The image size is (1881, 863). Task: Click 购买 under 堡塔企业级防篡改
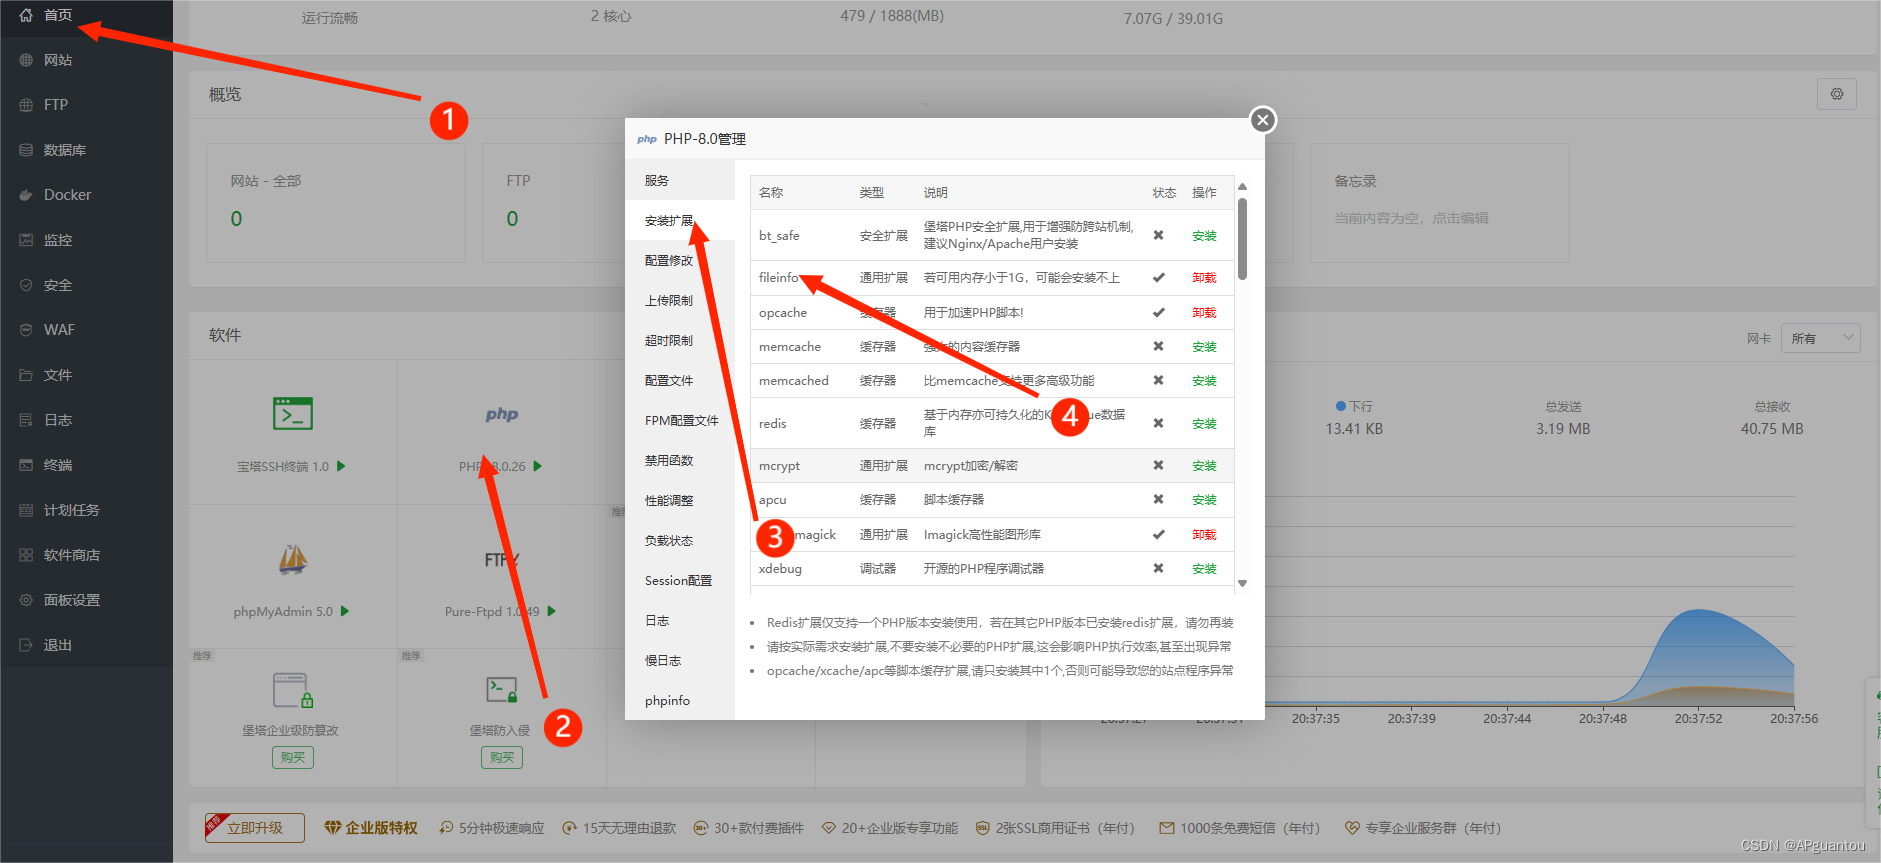[293, 757]
